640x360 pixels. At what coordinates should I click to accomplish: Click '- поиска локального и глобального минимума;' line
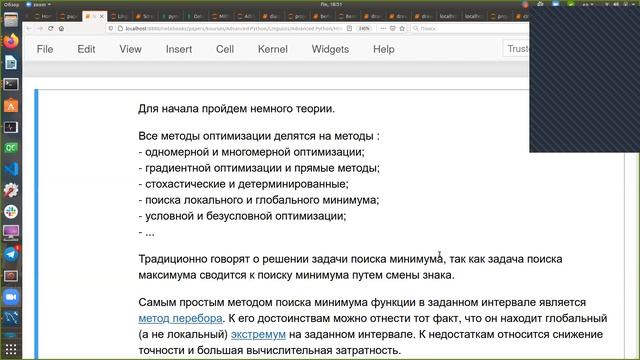259,200
